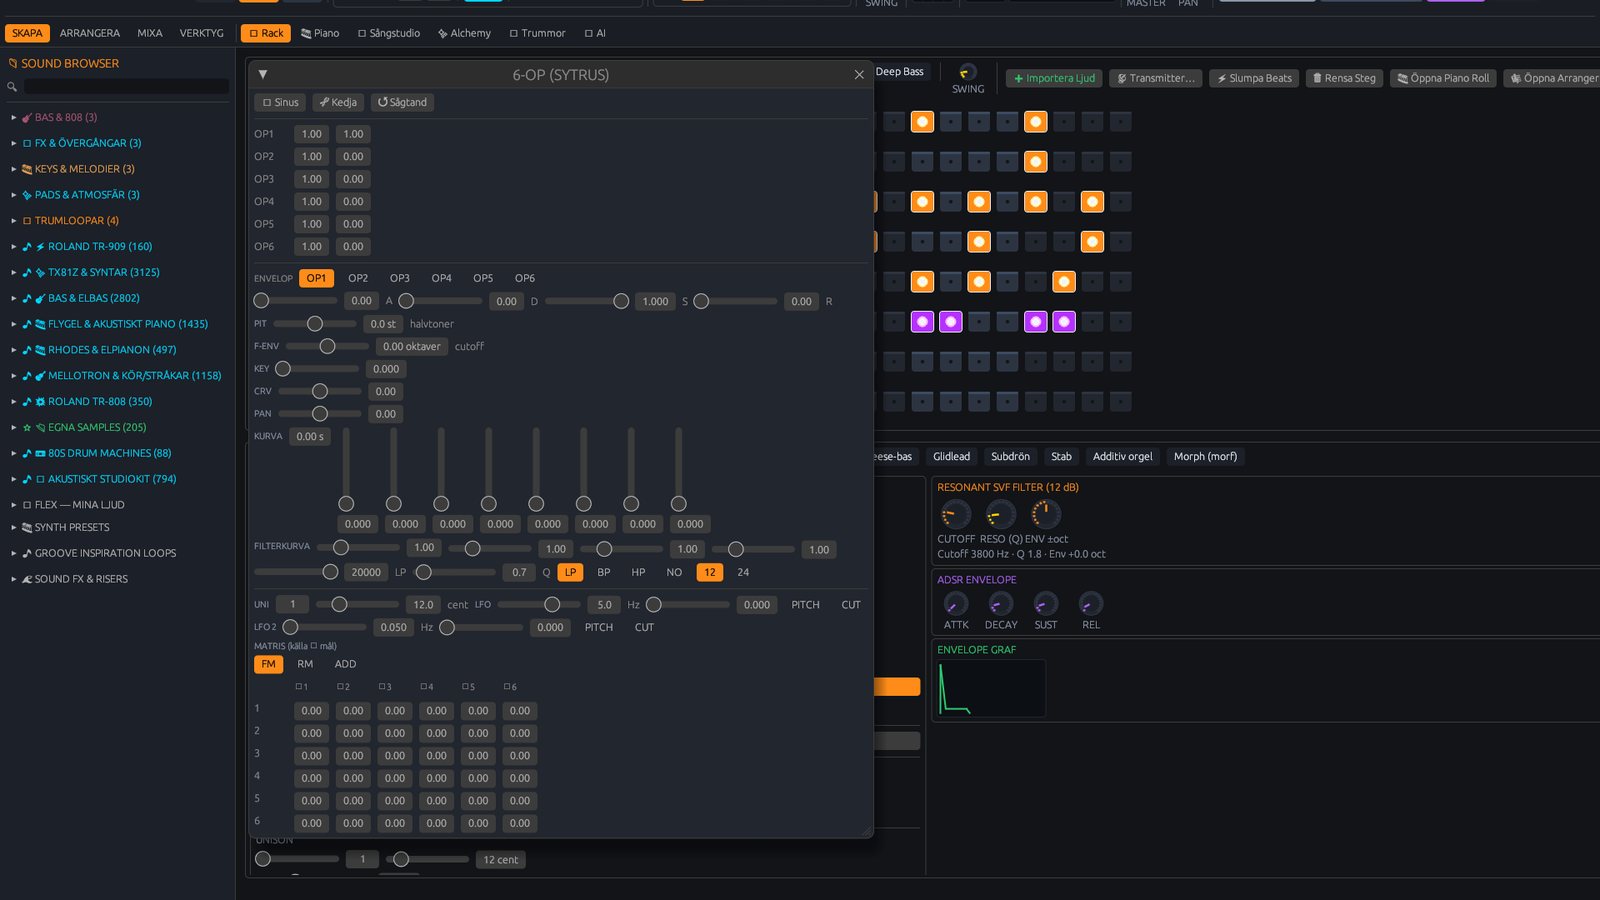Collapse the 6-OP (SYTRUS) panel with the triangle
Screen dimensions: 1600x900
(262, 75)
